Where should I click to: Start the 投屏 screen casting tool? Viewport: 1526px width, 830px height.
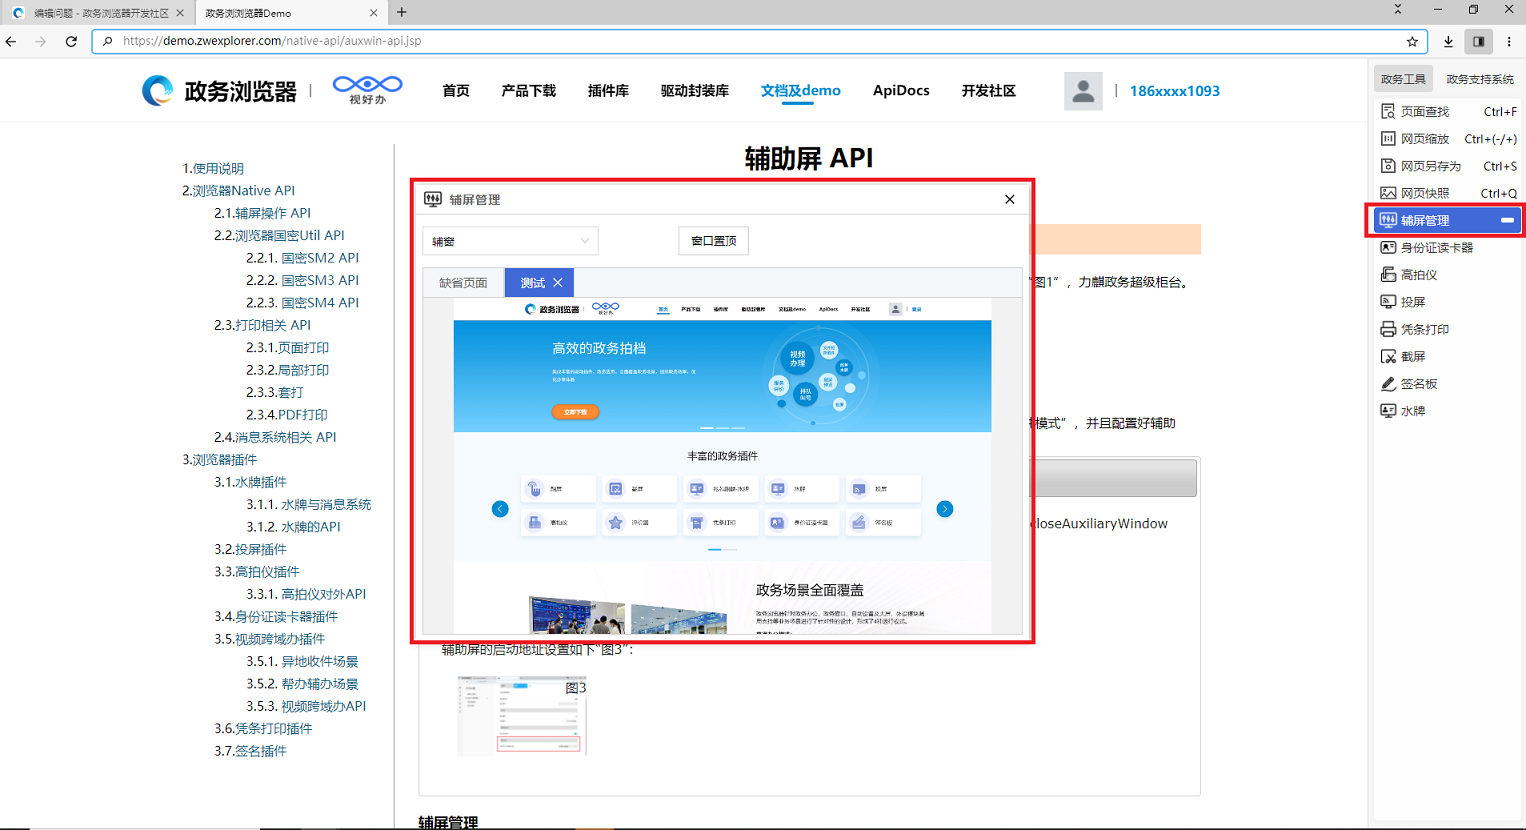click(x=1403, y=301)
